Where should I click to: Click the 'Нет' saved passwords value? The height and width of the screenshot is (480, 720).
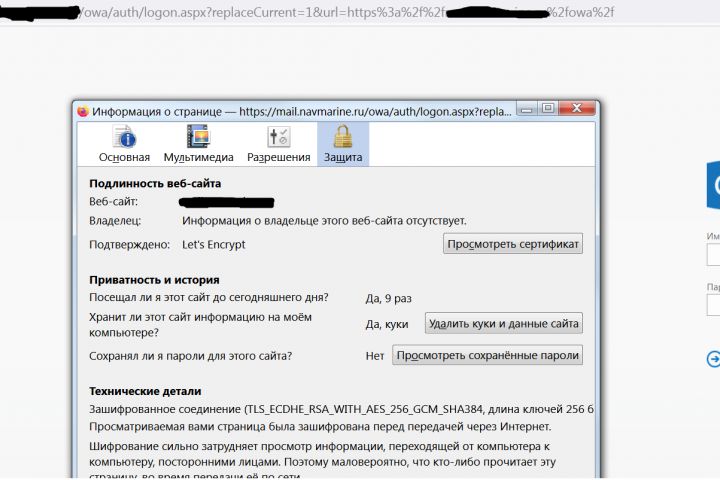(x=375, y=356)
